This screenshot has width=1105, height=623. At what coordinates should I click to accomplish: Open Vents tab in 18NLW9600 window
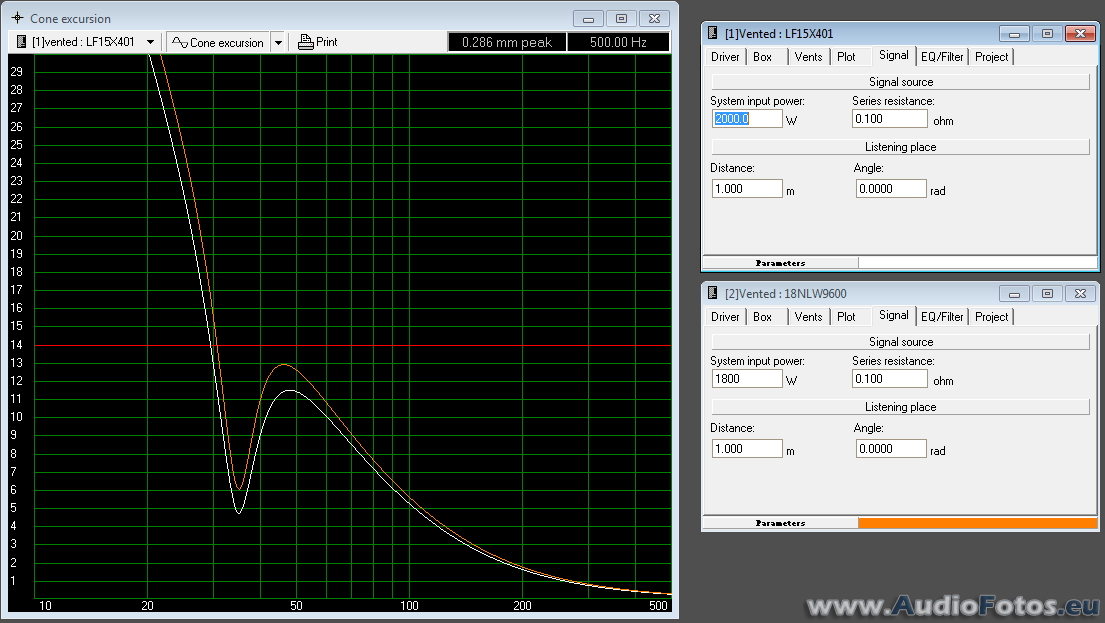tap(808, 317)
